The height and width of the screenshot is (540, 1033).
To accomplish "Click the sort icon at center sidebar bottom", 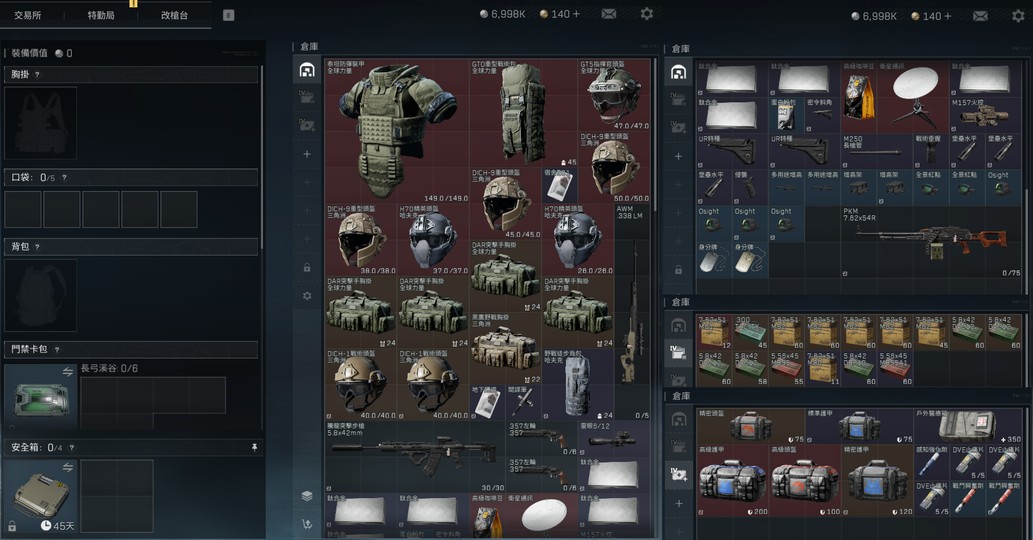I will coord(307,524).
